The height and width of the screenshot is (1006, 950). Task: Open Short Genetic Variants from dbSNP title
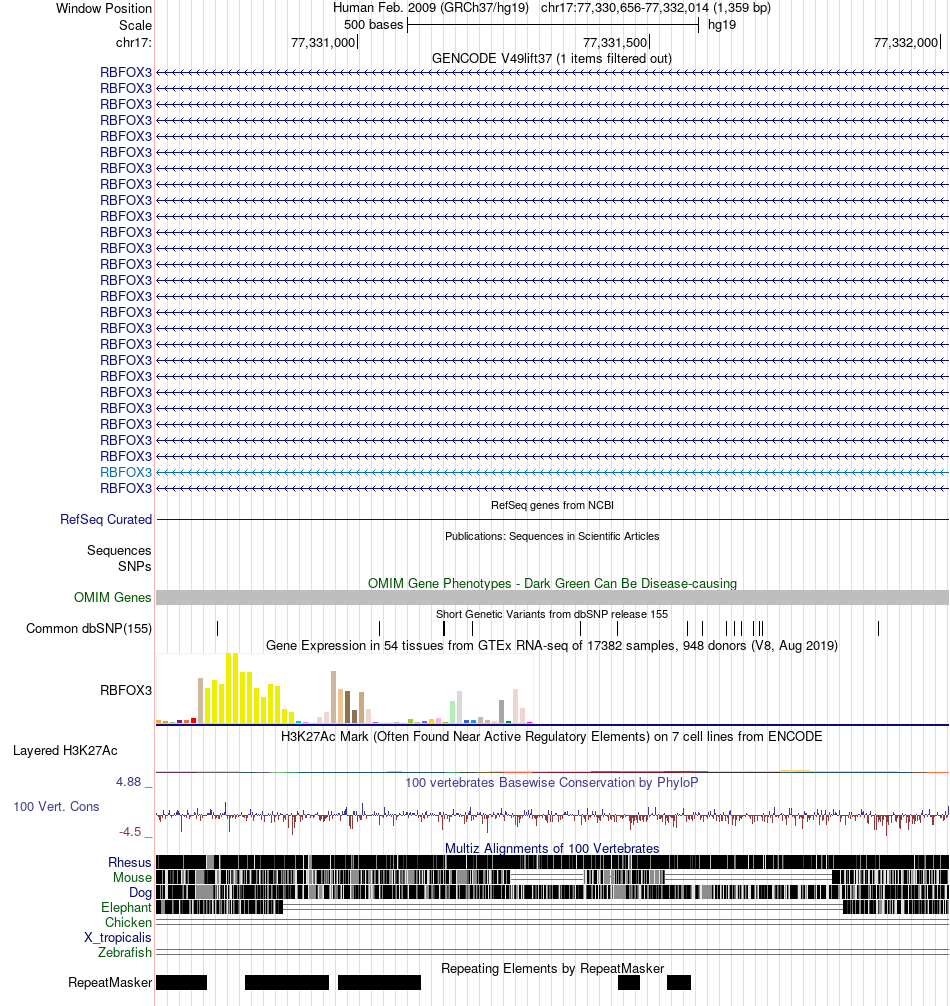[x=552, y=614]
